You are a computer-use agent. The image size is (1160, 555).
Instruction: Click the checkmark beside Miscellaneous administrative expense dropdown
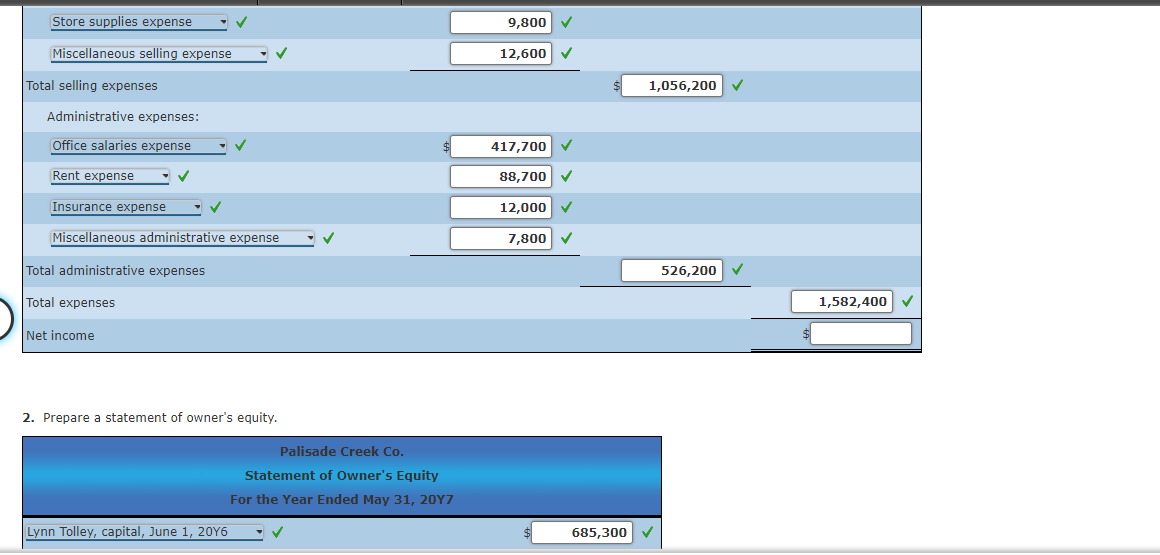(328, 238)
